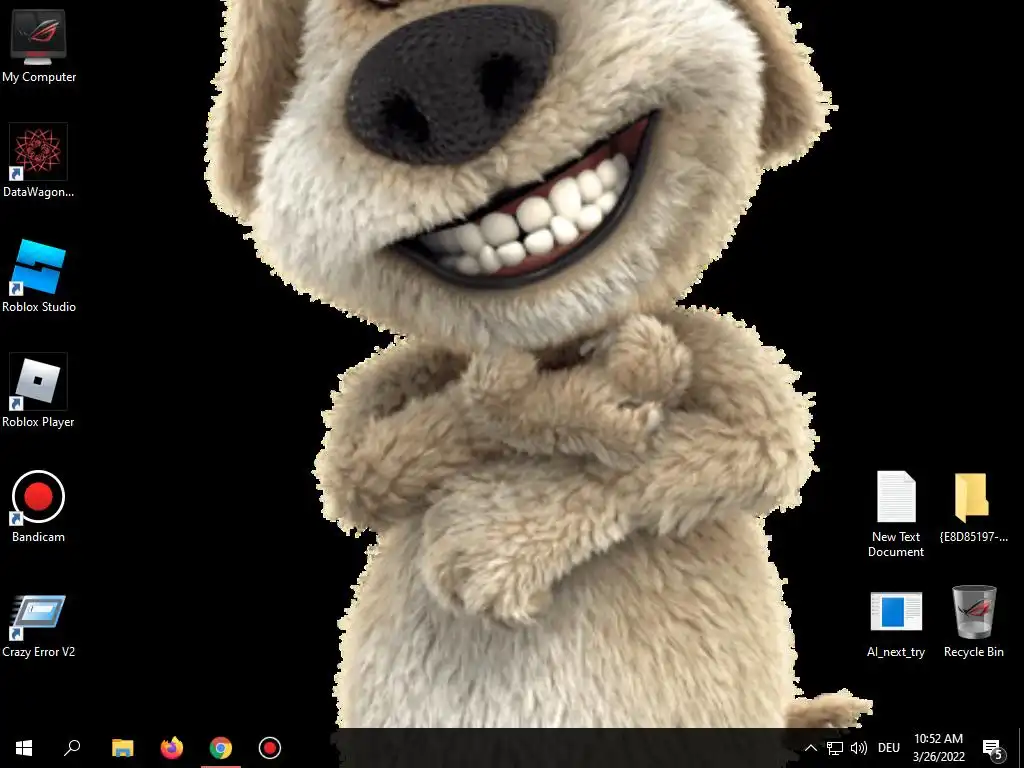Open the clock showing 10:52 AM

click(x=938, y=748)
